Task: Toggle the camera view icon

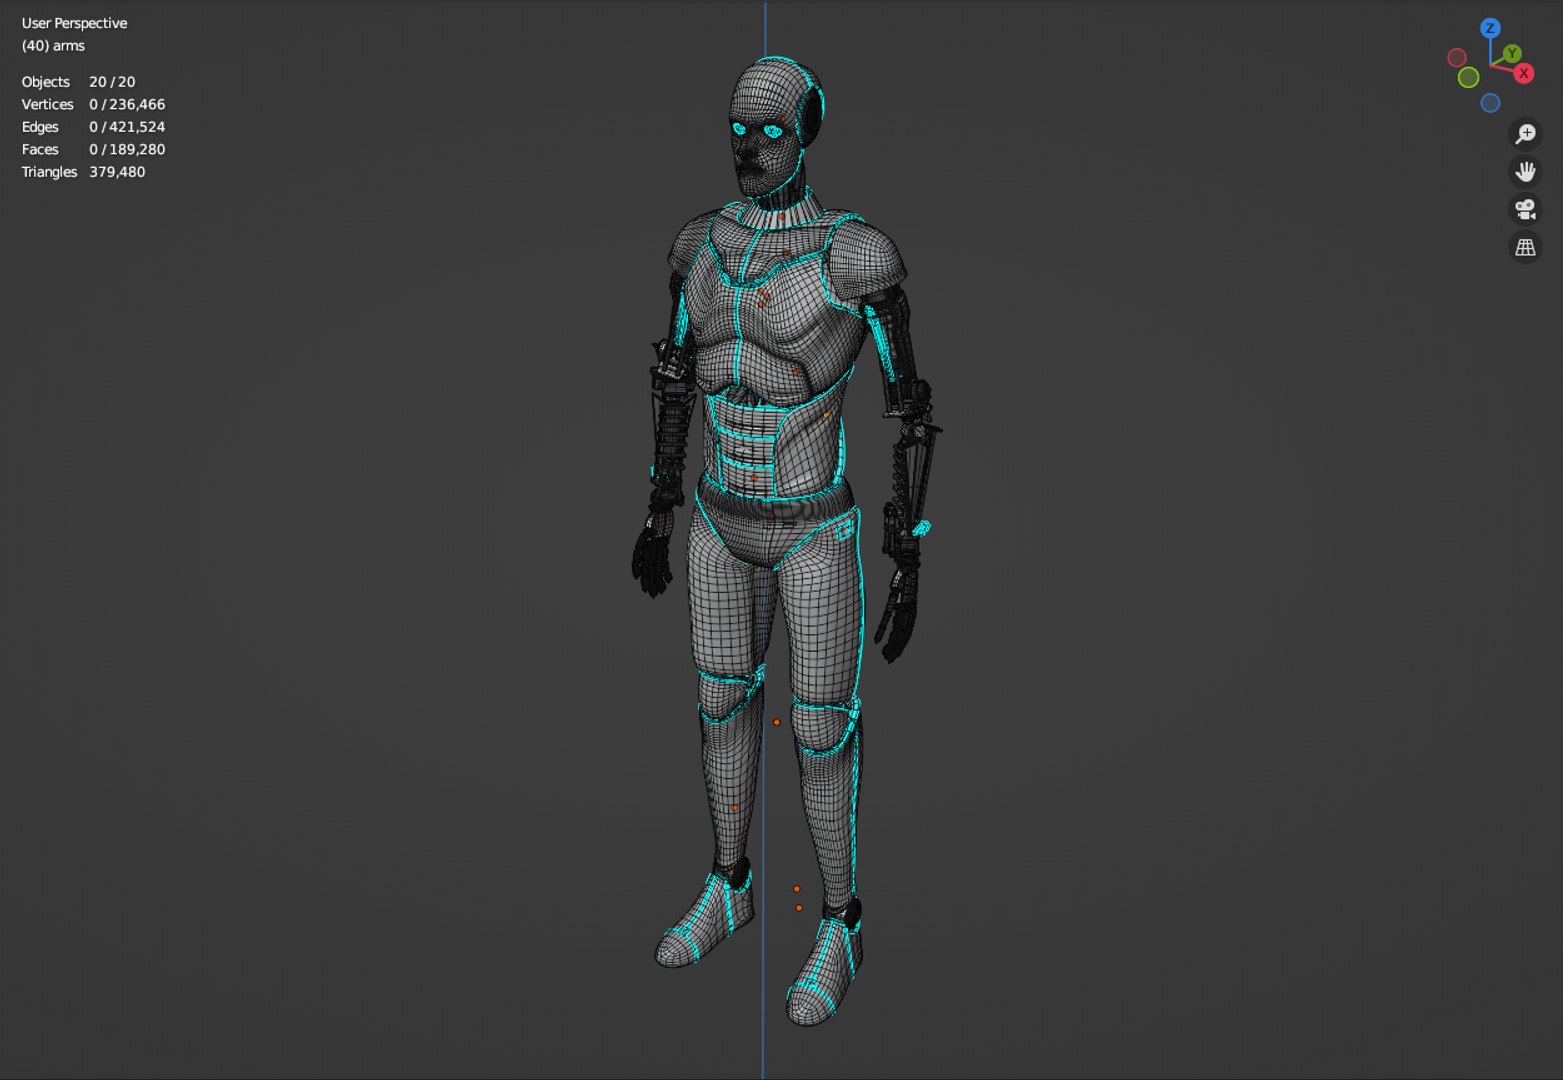Action: 1525,209
